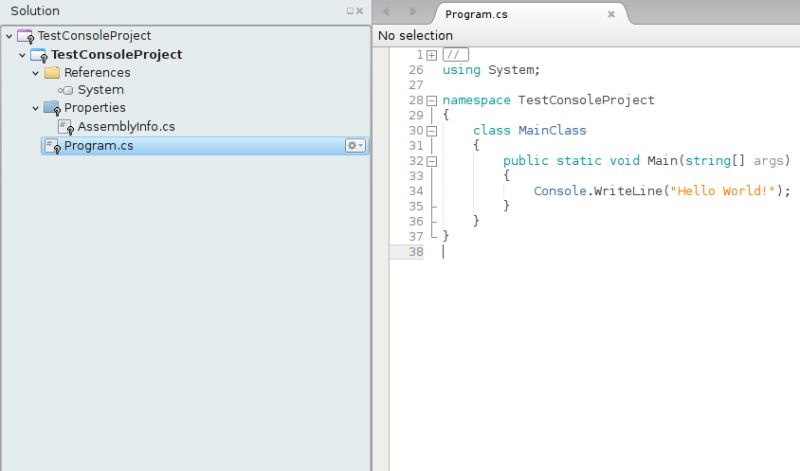This screenshot has height=471, width=800.
Task: Click the TestConsoleProject solution icon
Action: click(x=25, y=36)
